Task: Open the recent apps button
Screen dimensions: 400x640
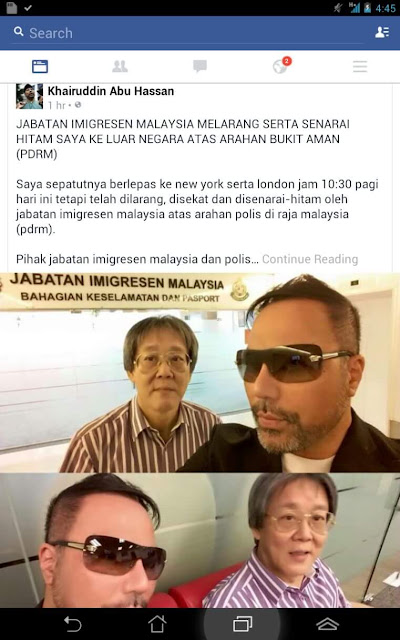Action: click(x=242, y=624)
